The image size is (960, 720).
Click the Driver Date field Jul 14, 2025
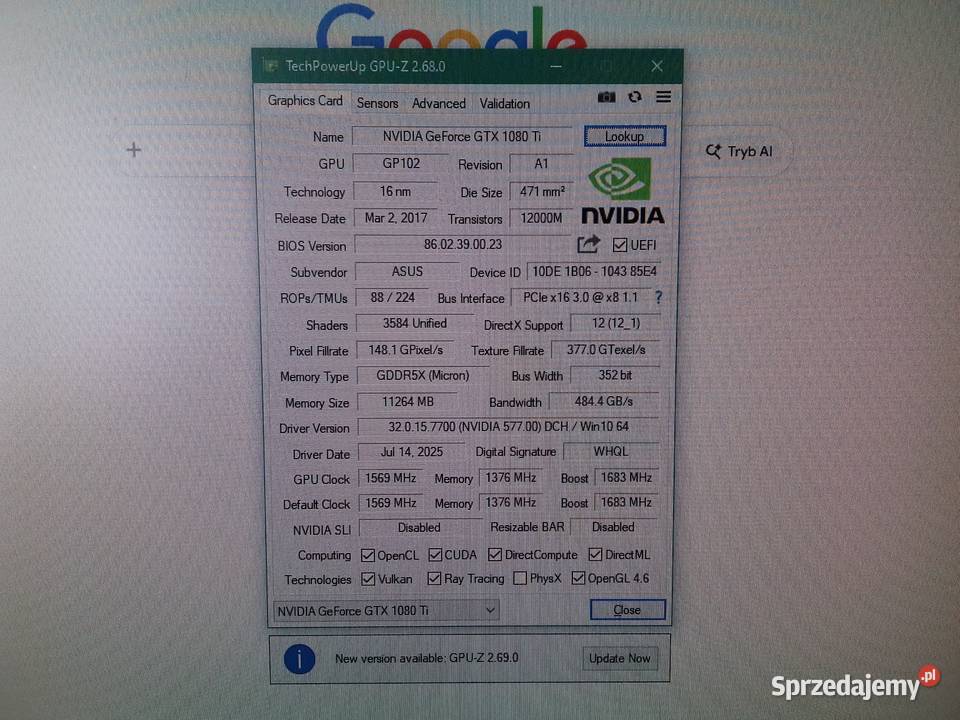tap(411, 452)
